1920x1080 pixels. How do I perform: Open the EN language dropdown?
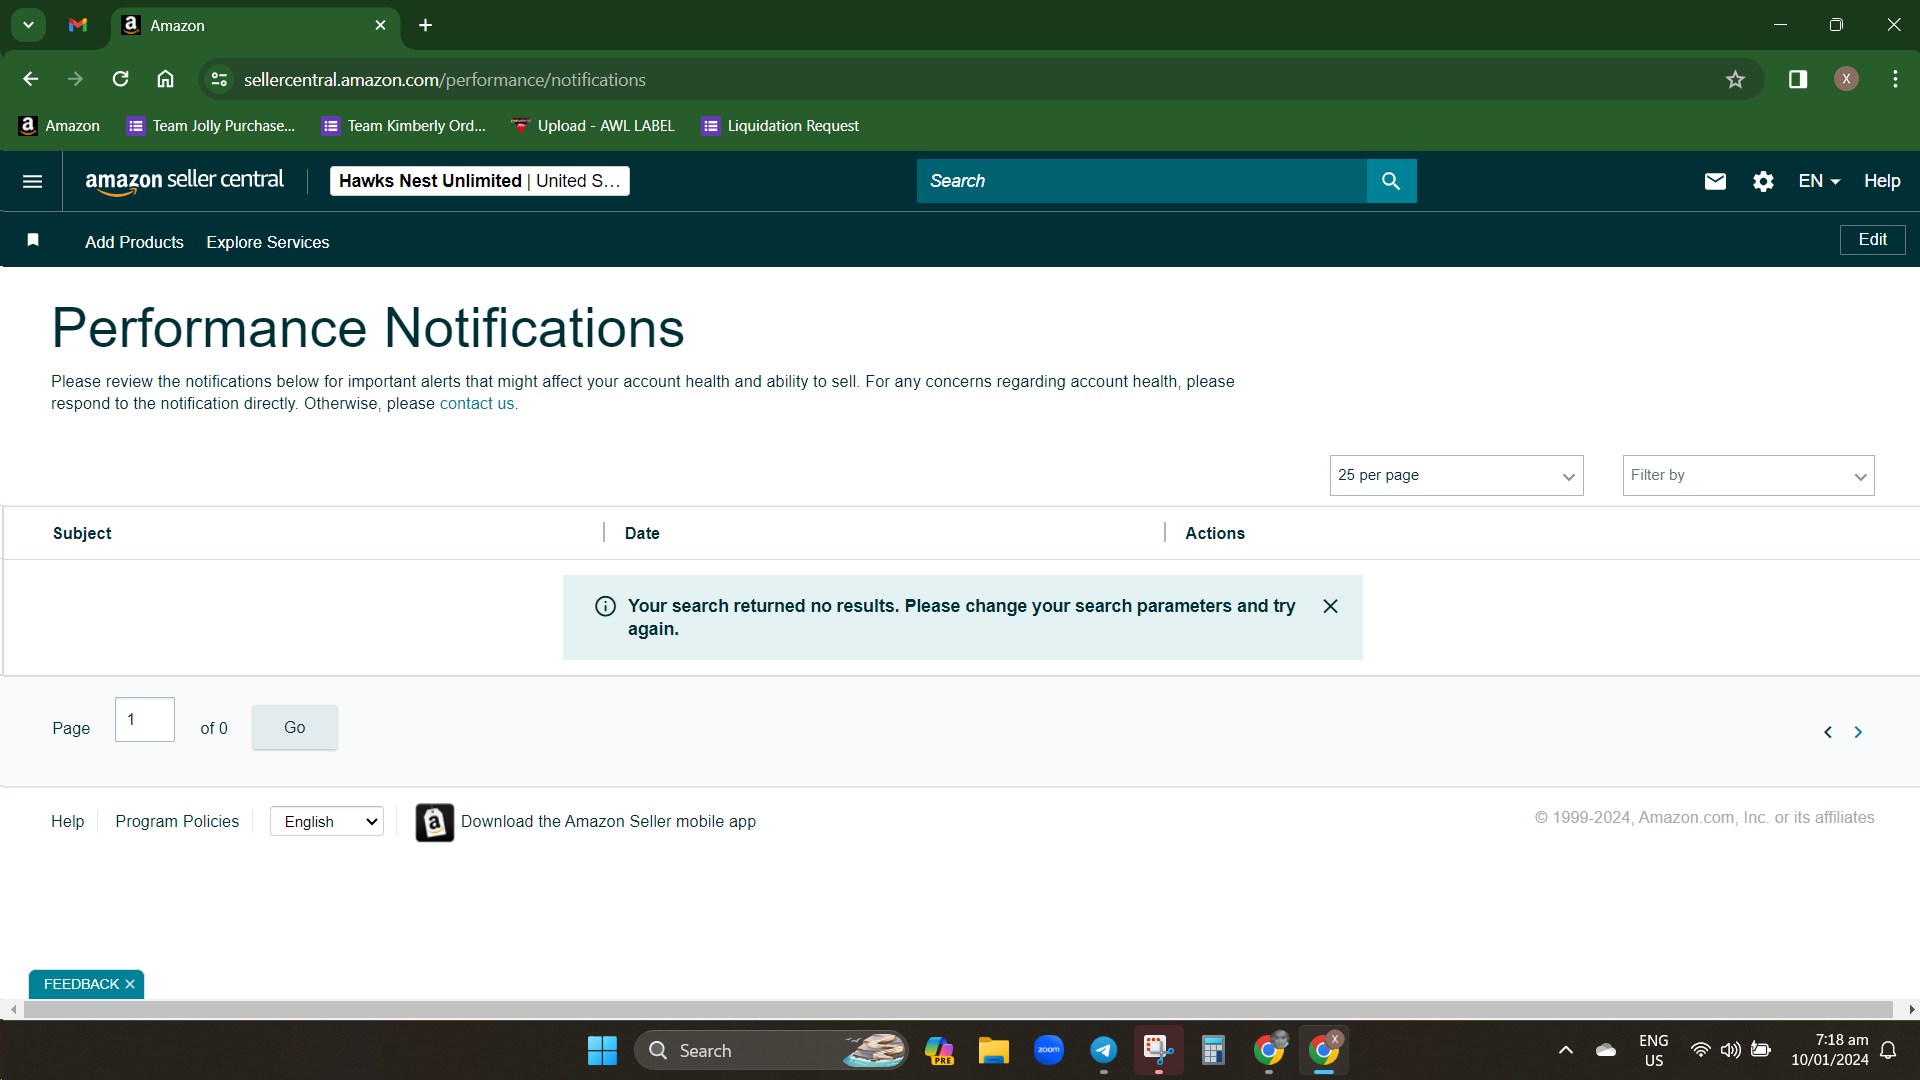coord(1819,181)
